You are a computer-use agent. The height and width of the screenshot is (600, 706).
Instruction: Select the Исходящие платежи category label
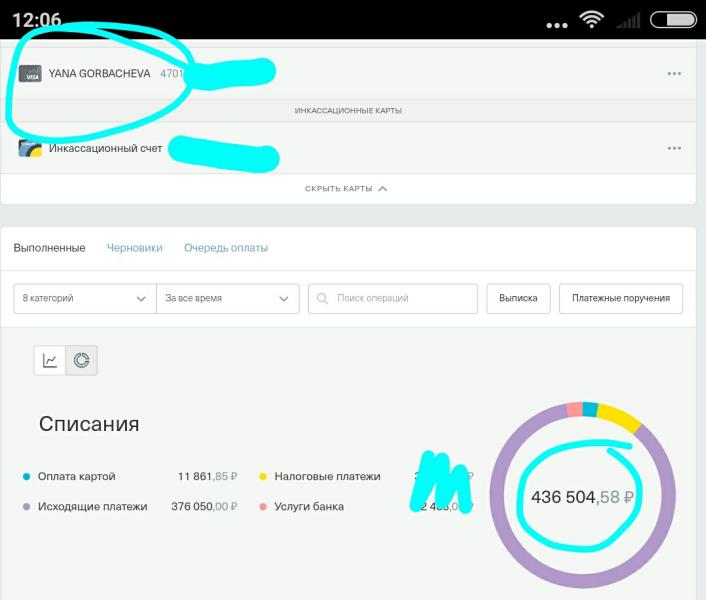[x=93, y=506]
